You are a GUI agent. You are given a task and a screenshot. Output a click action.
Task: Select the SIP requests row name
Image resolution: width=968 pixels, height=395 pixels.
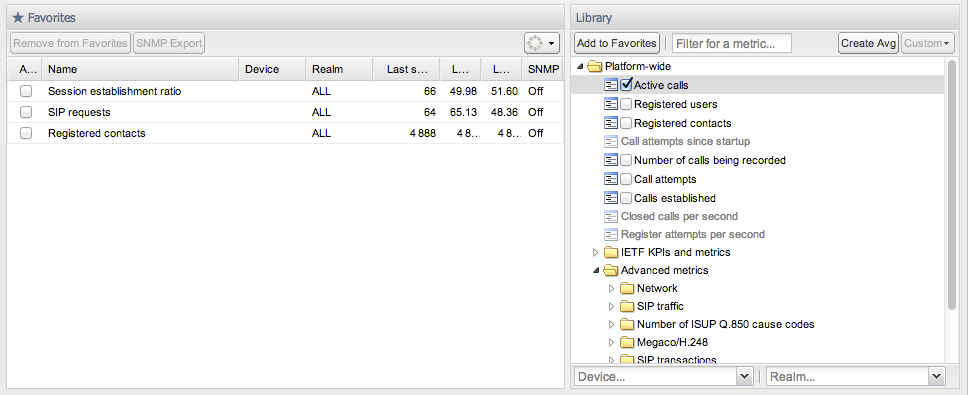coord(79,112)
